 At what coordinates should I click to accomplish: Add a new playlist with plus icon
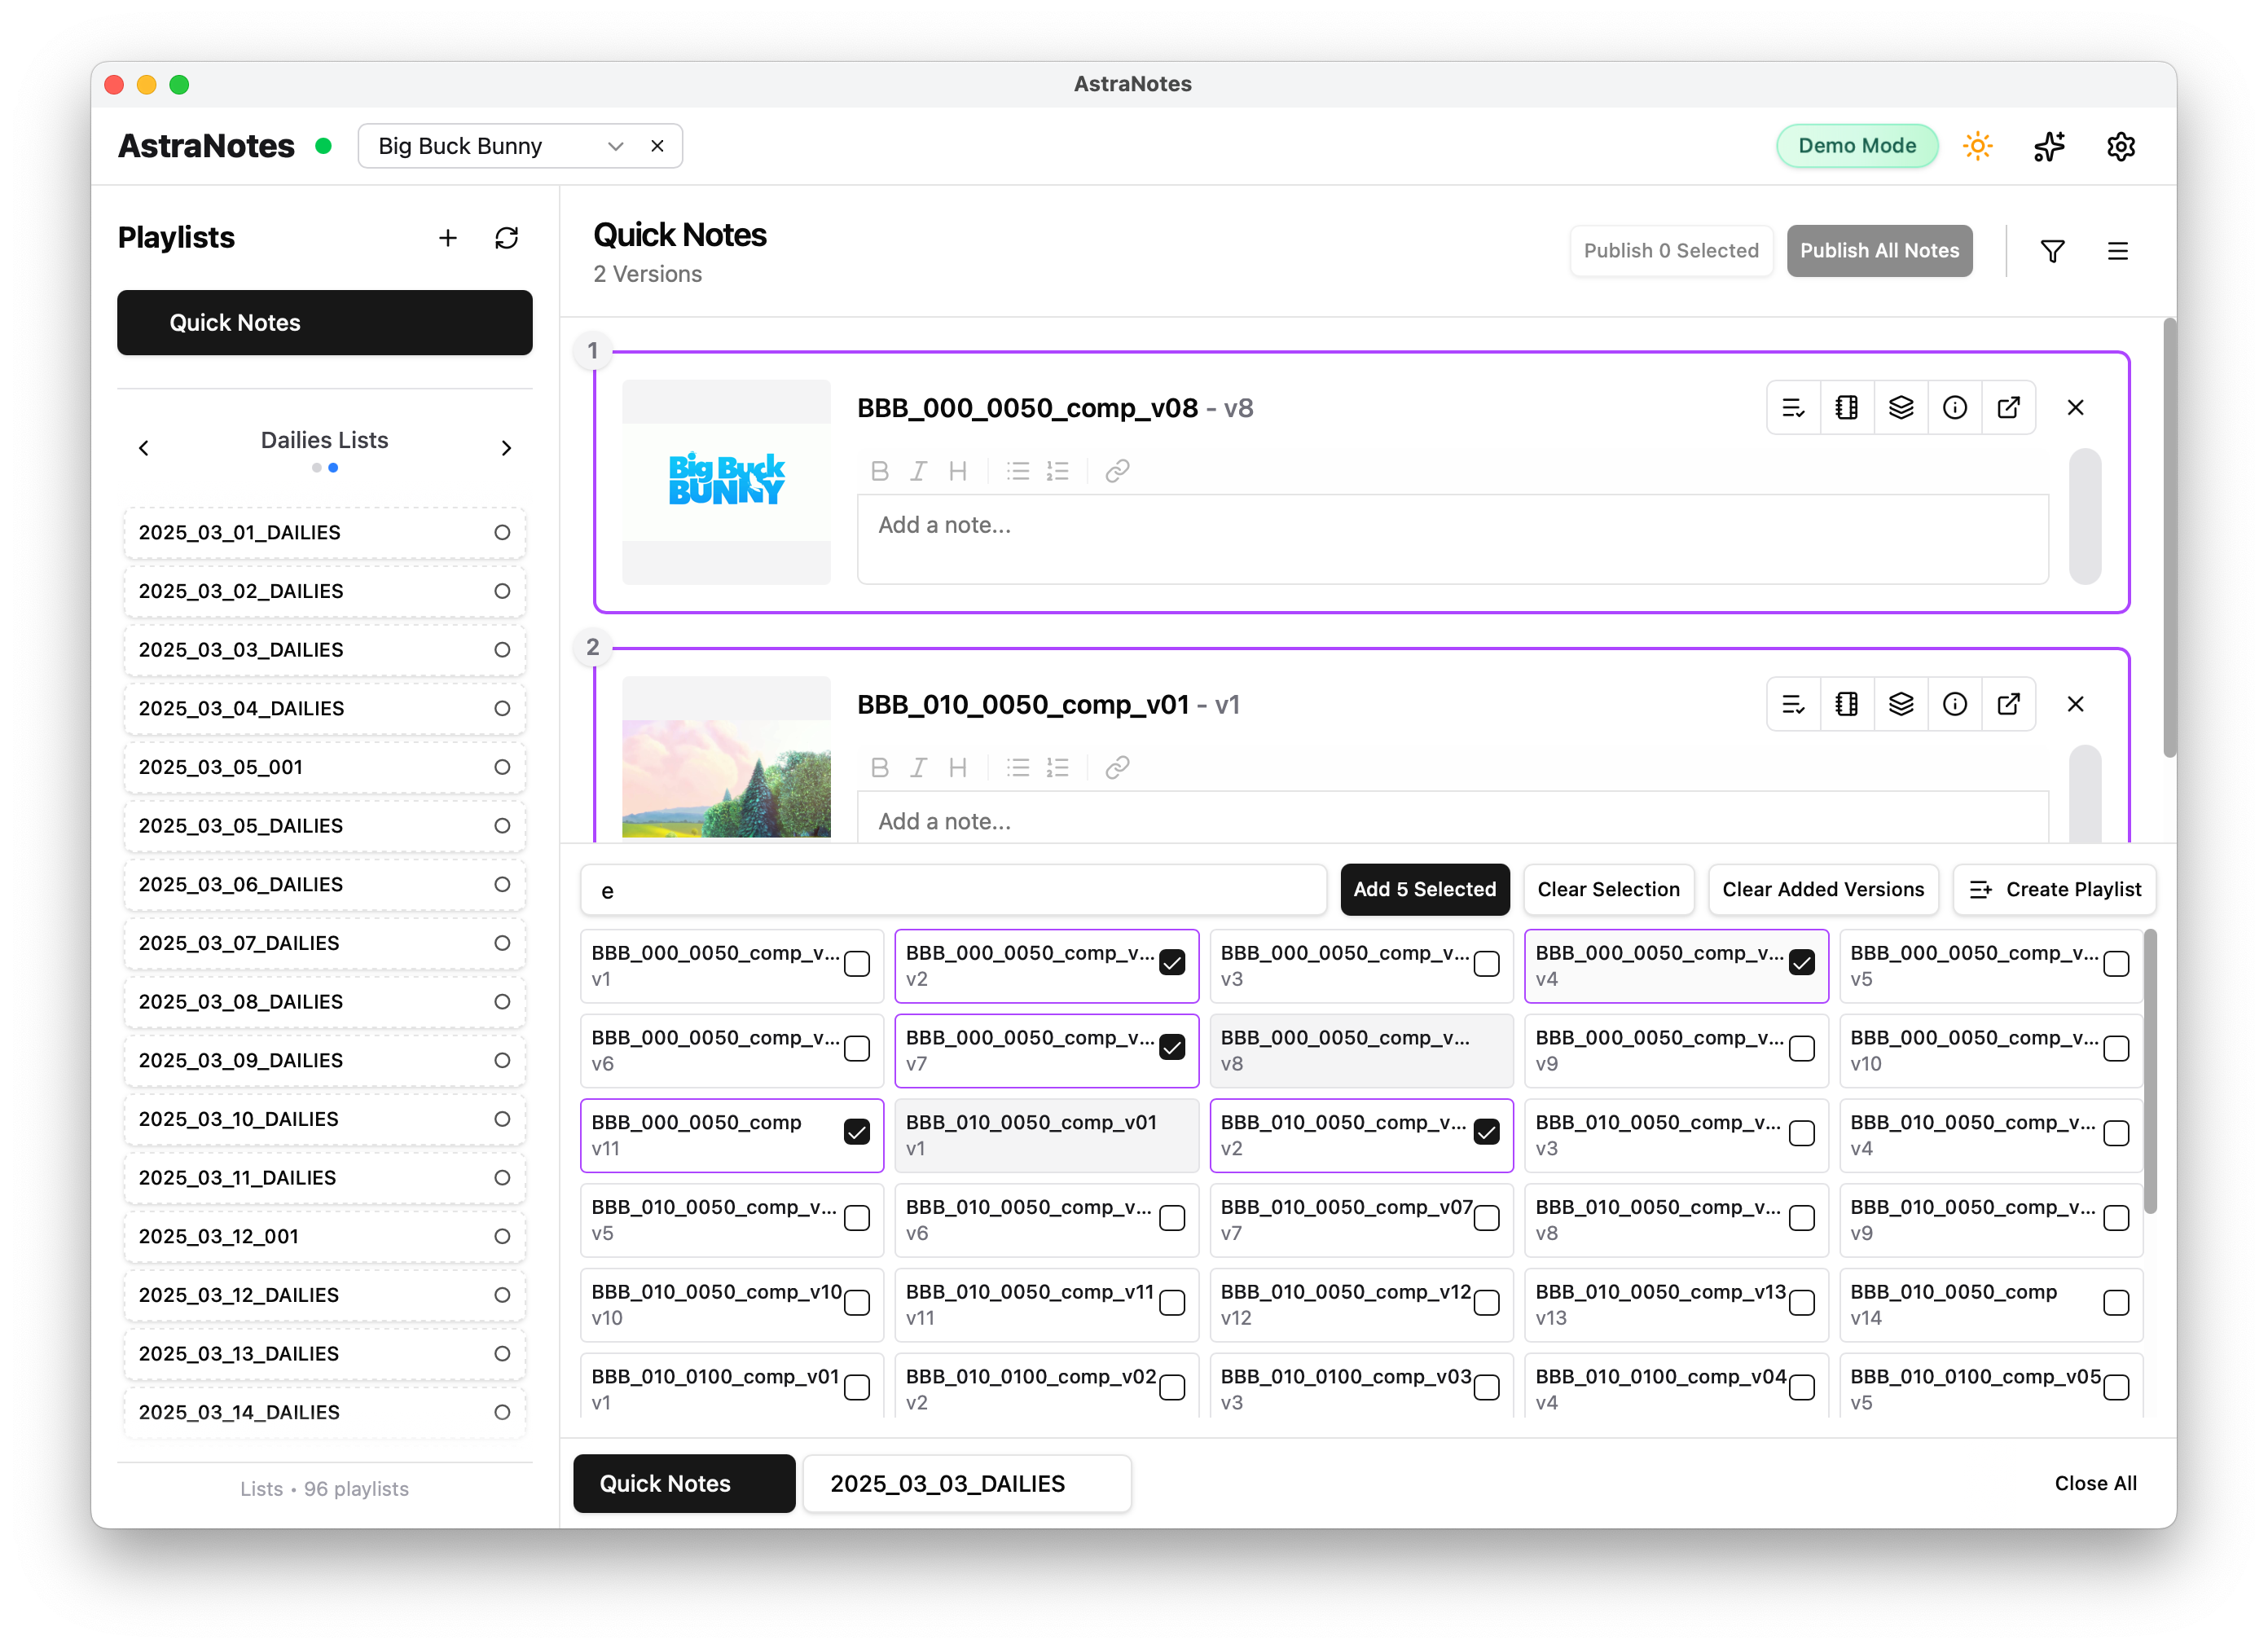pos(447,238)
